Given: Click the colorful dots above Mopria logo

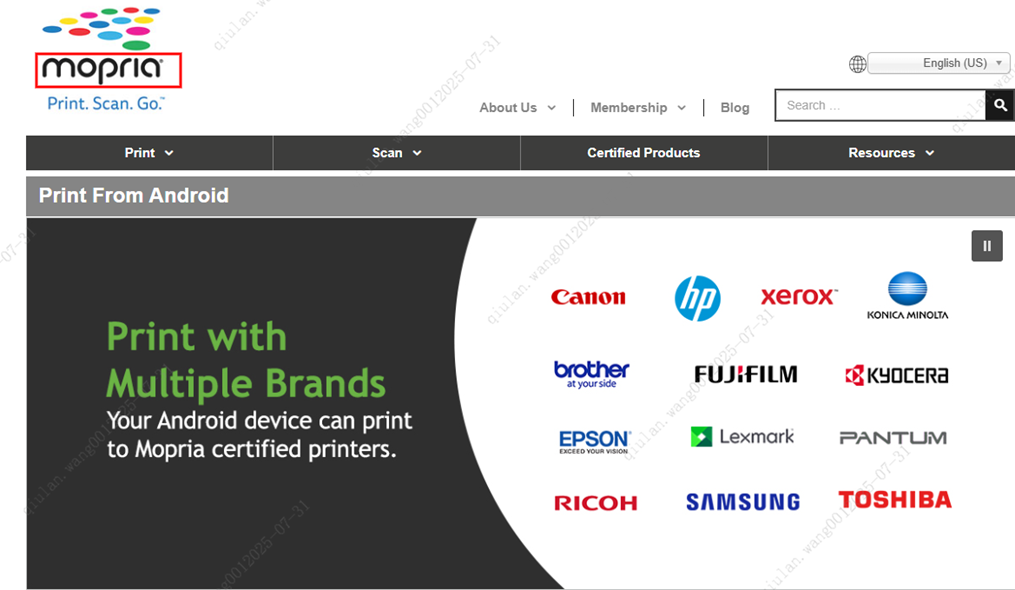Looking at the screenshot, I should (x=101, y=28).
